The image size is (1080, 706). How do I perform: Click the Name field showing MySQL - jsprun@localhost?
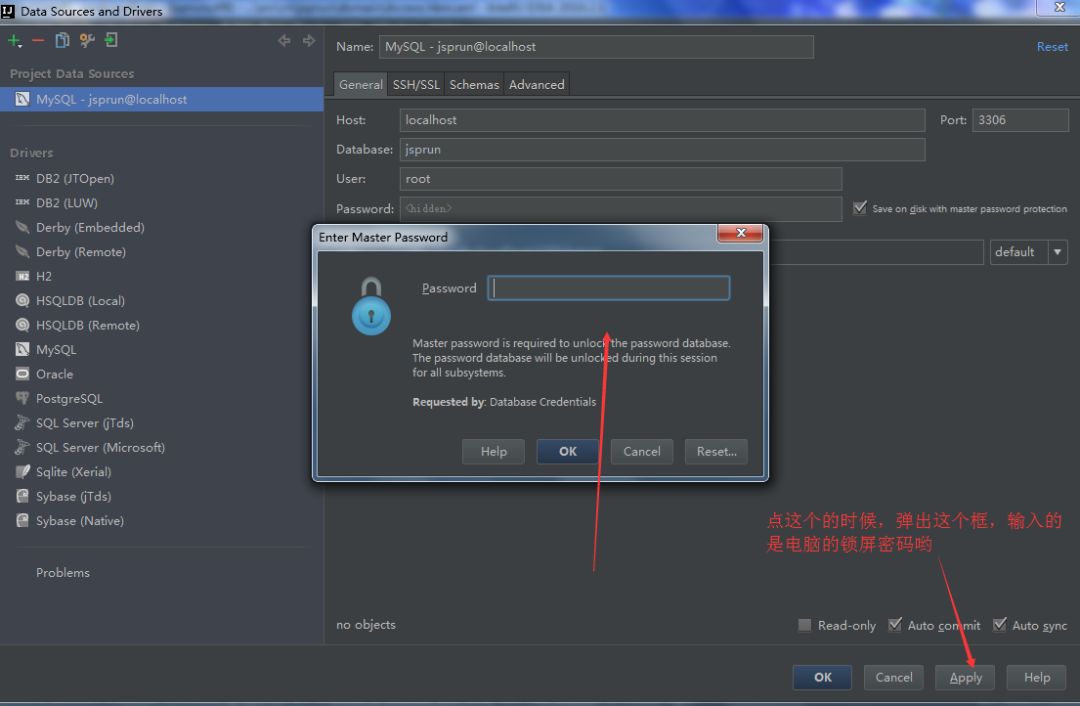coord(596,47)
